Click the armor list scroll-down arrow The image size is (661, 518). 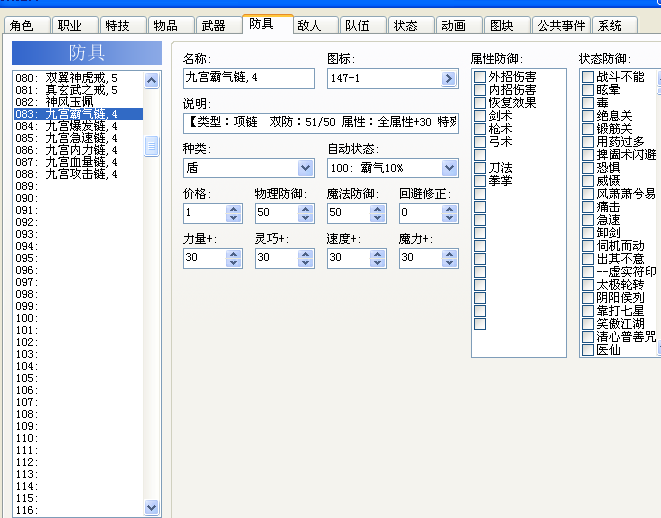point(151,507)
